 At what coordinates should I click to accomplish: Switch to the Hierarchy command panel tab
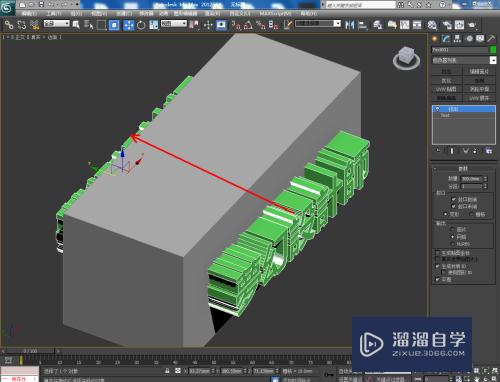457,39
